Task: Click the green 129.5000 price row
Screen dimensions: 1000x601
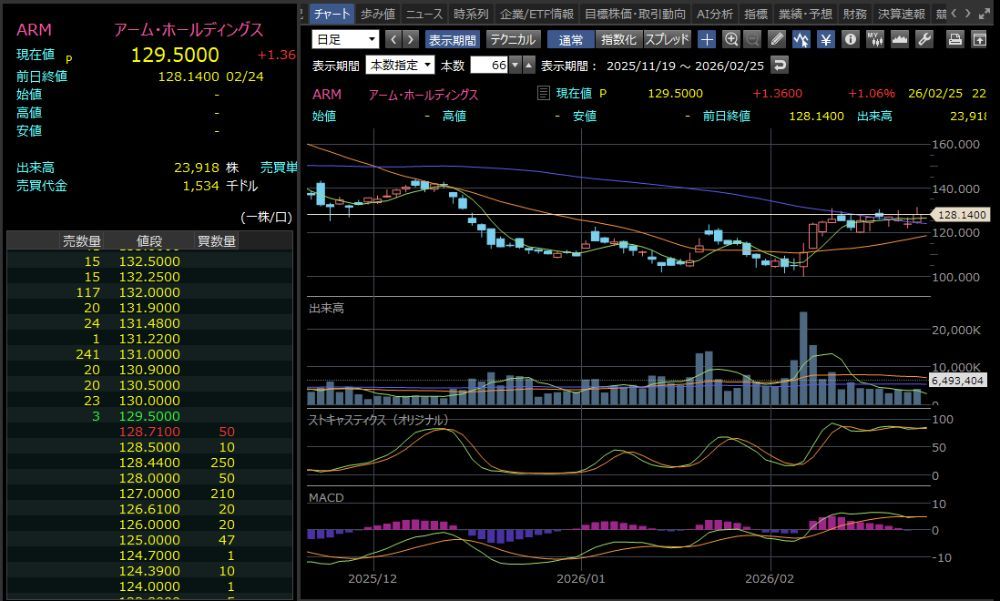Action: coord(149,416)
